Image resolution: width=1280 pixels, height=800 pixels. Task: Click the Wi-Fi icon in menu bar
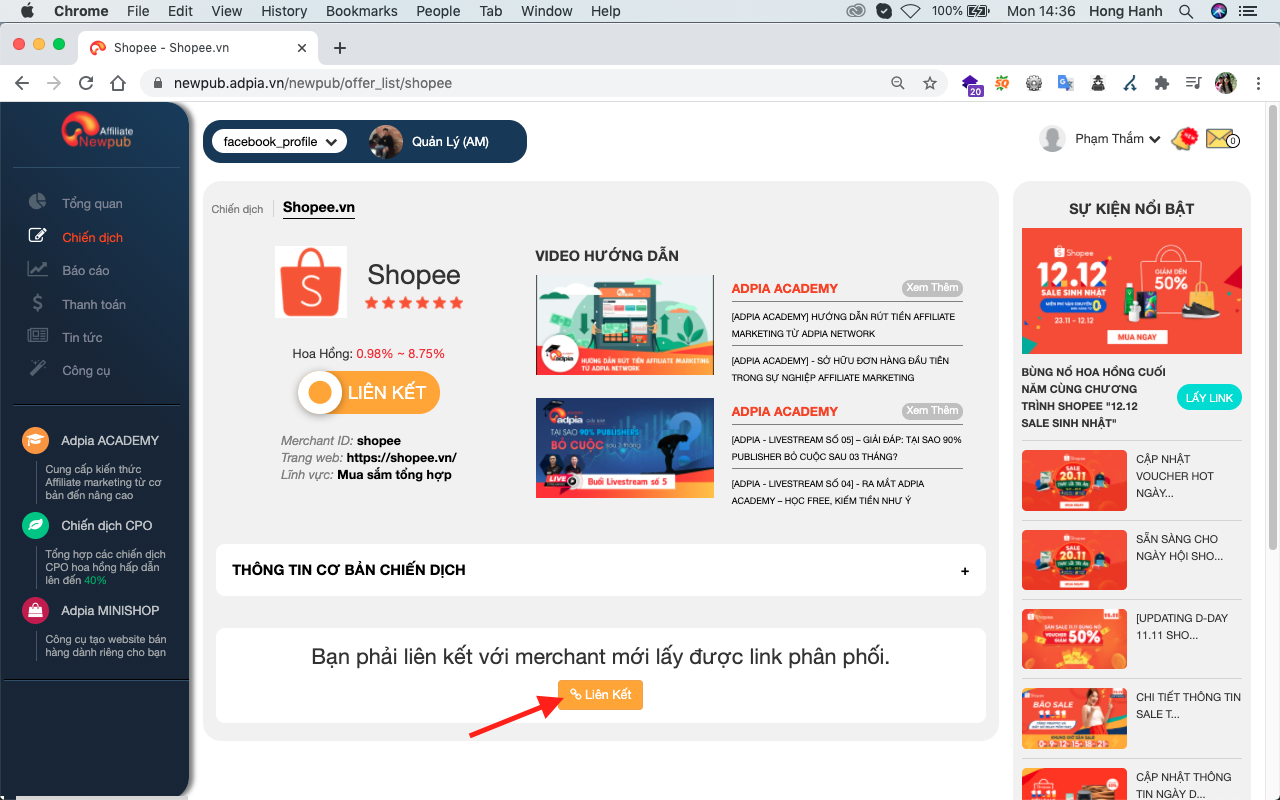[910, 11]
